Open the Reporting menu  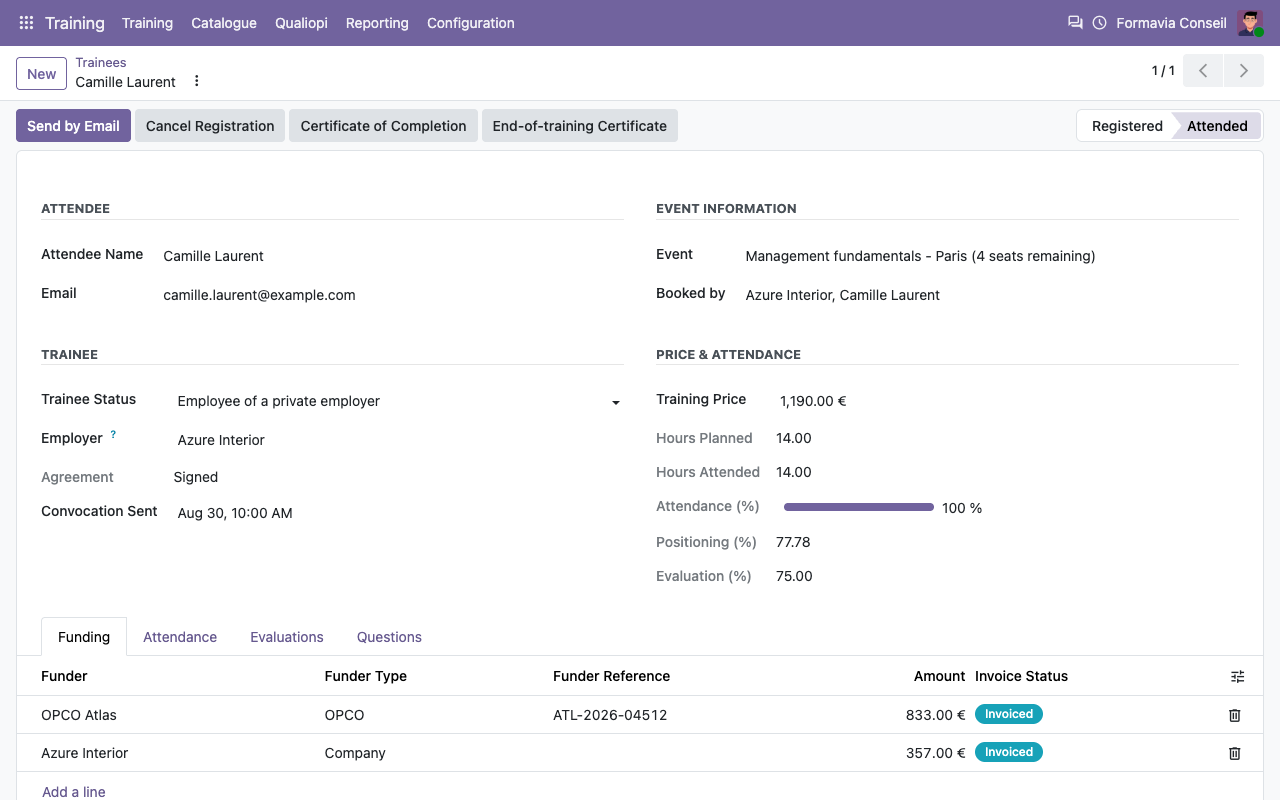[377, 23]
